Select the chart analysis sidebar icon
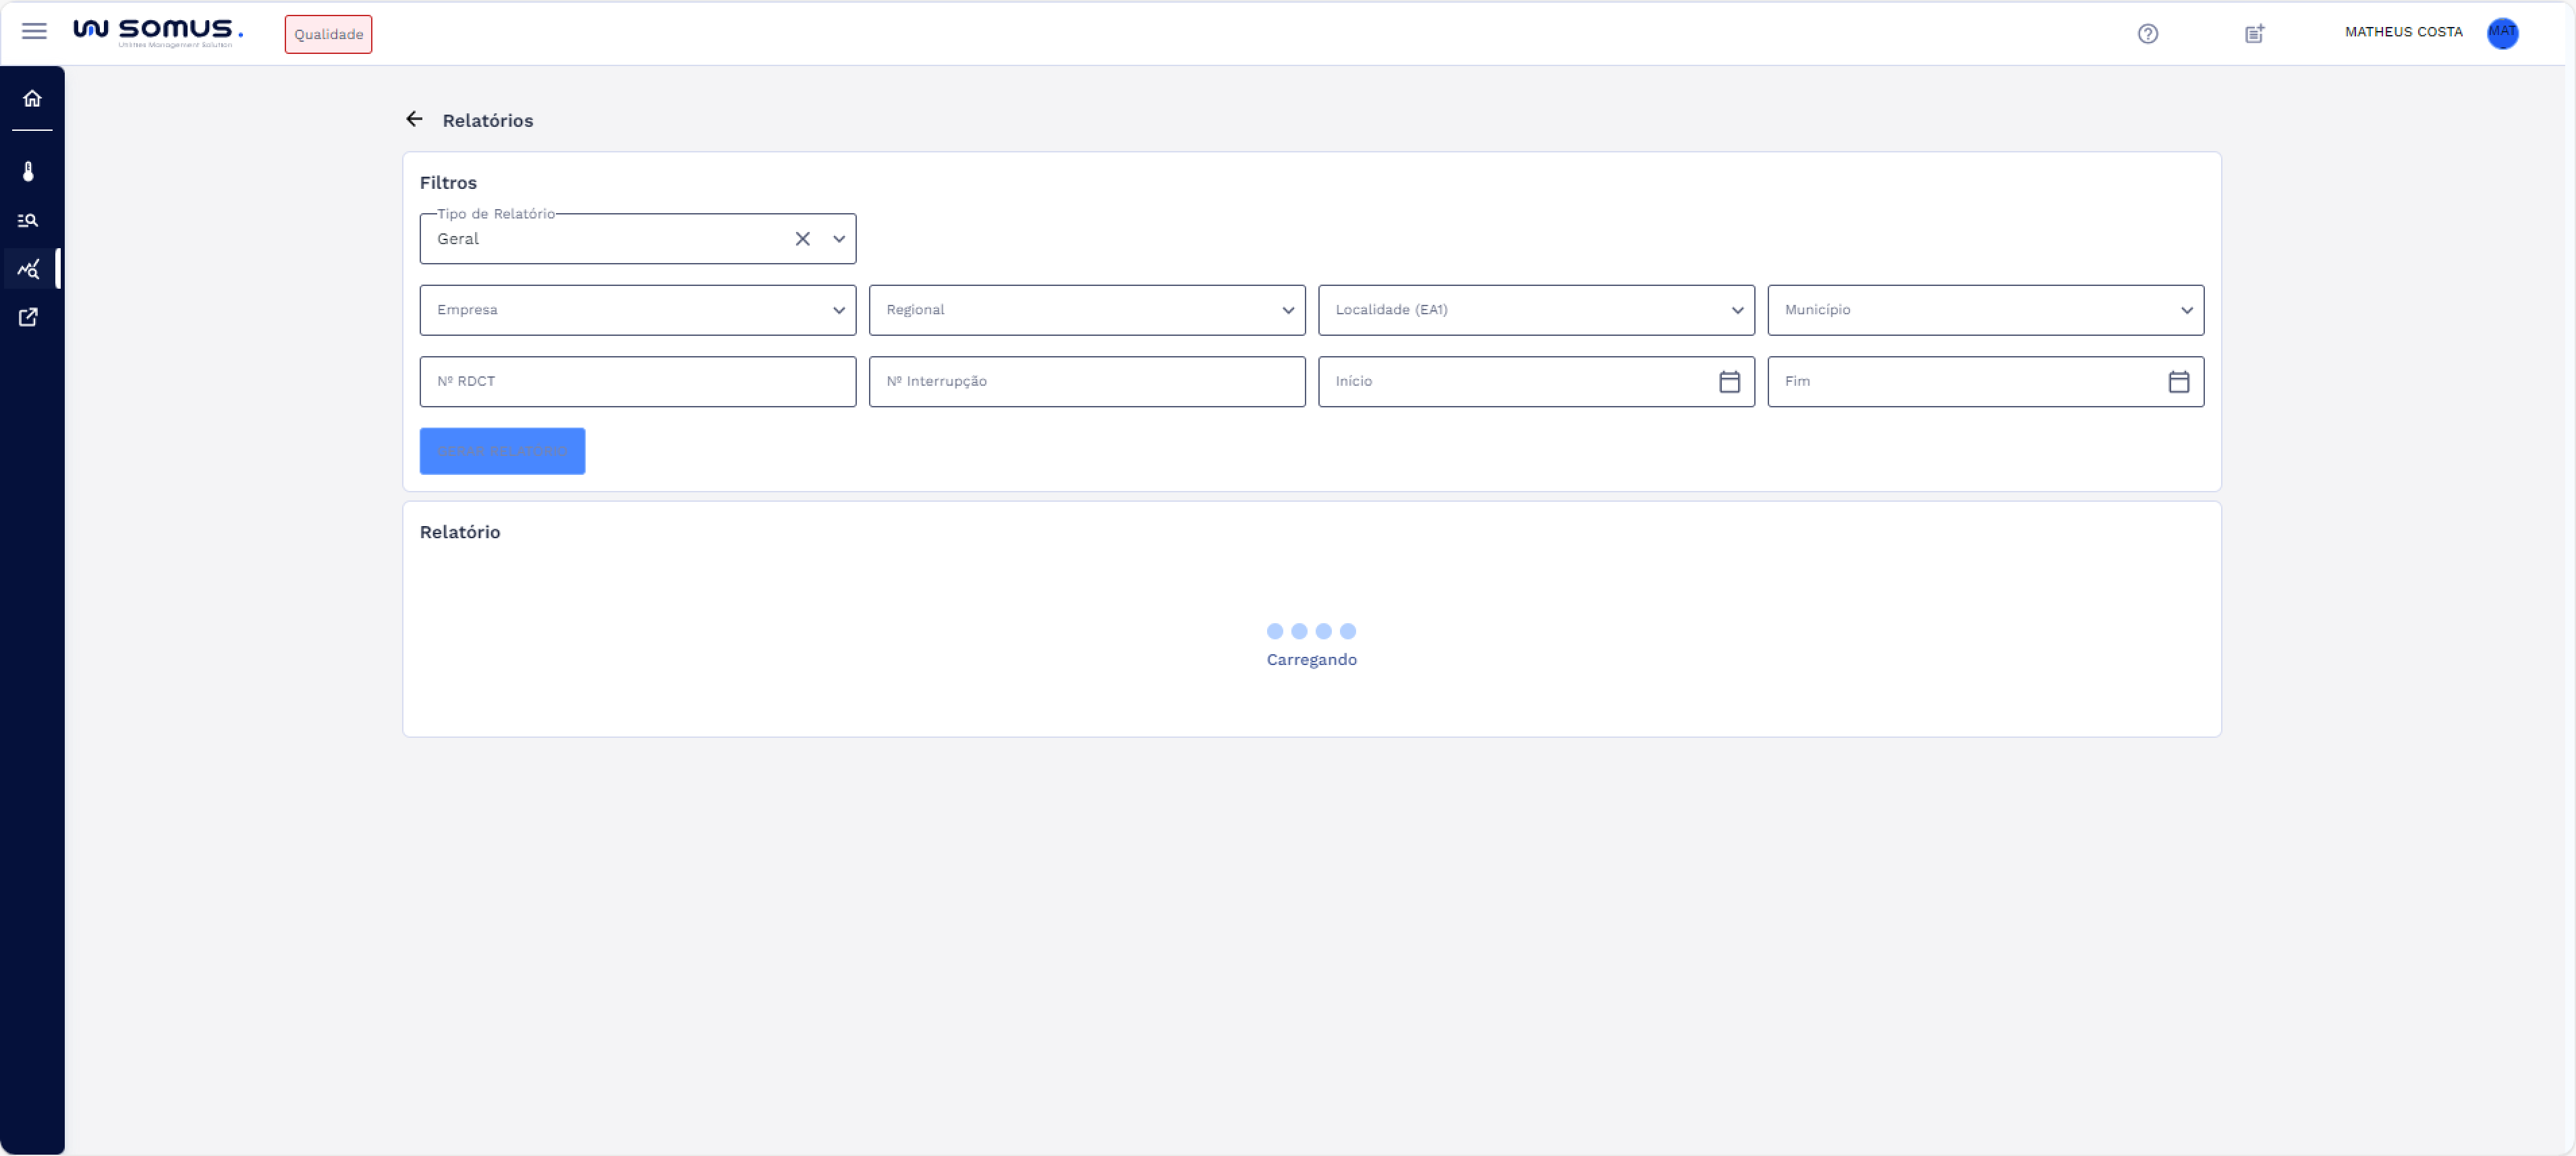Viewport: 2576px width, 1156px height. (29, 269)
